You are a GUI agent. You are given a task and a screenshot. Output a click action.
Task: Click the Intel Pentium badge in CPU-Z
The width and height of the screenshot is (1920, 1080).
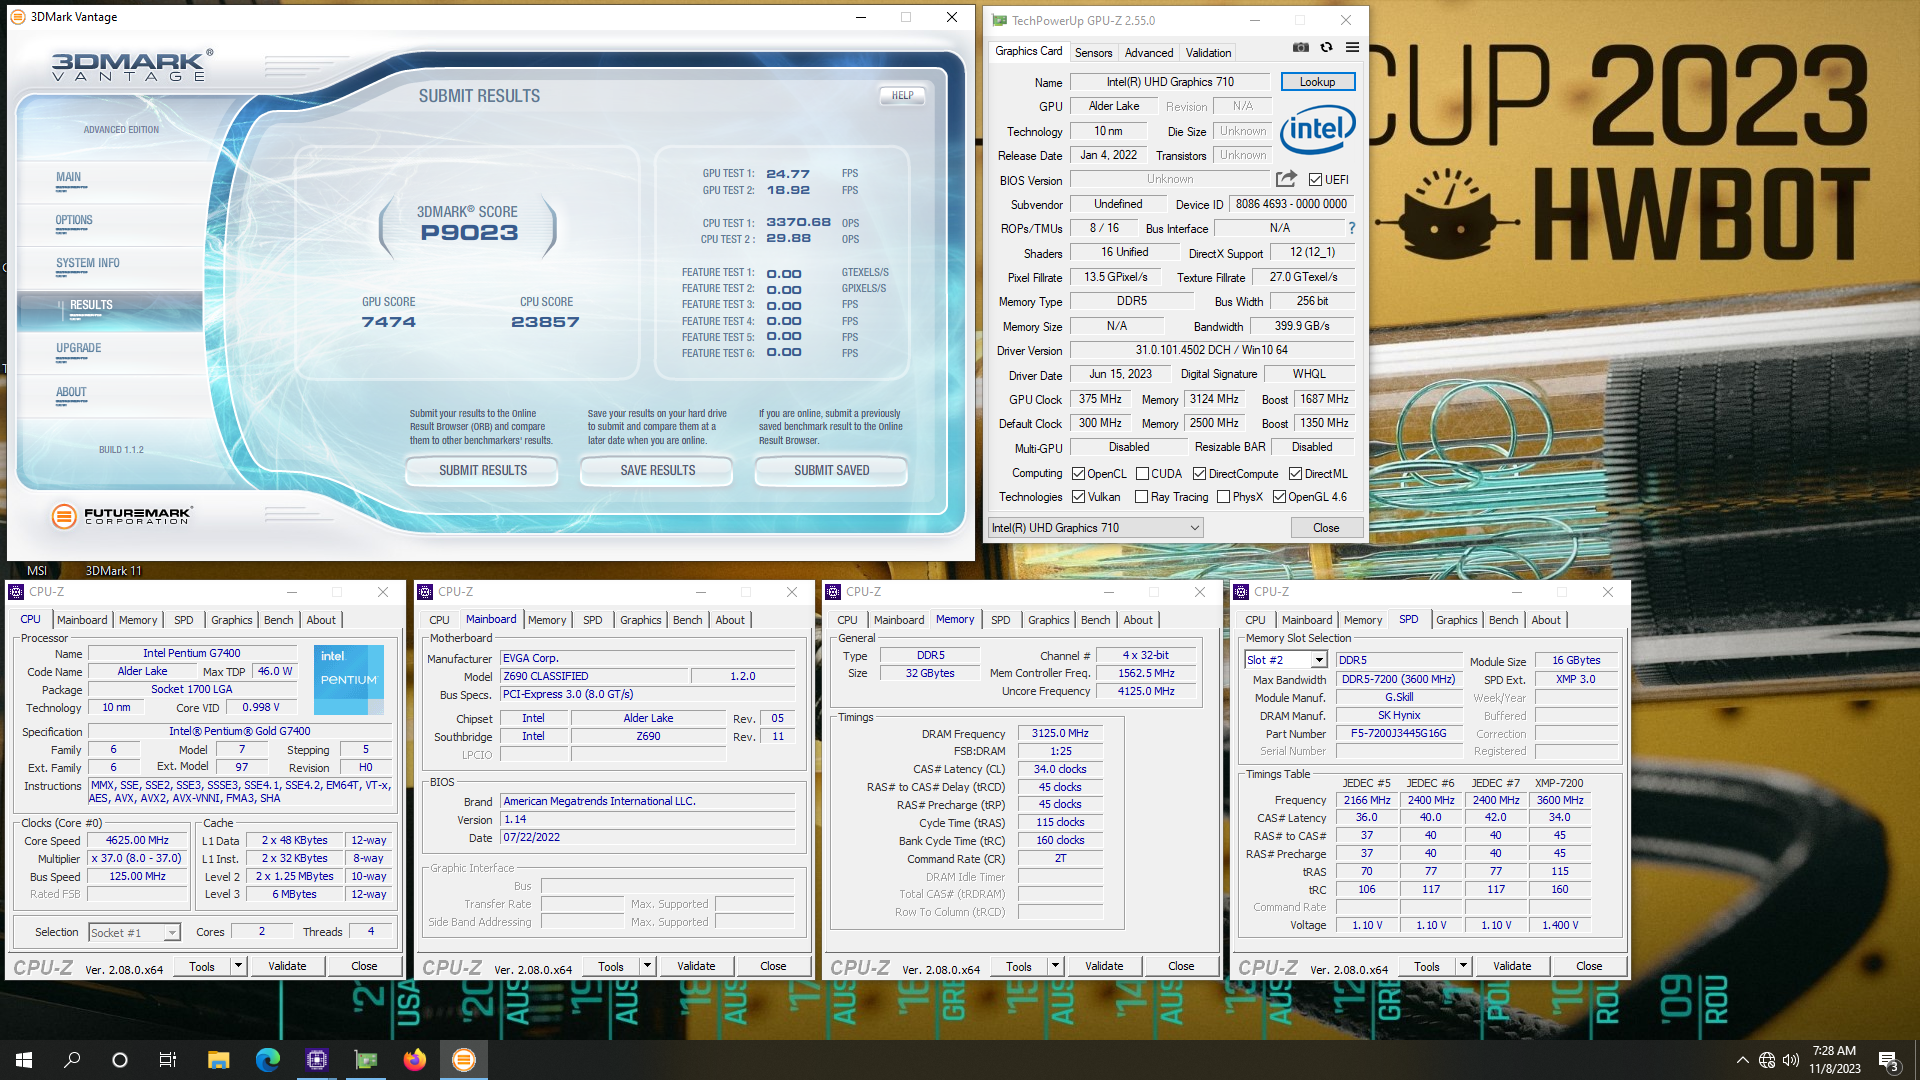tap(348, 679)
